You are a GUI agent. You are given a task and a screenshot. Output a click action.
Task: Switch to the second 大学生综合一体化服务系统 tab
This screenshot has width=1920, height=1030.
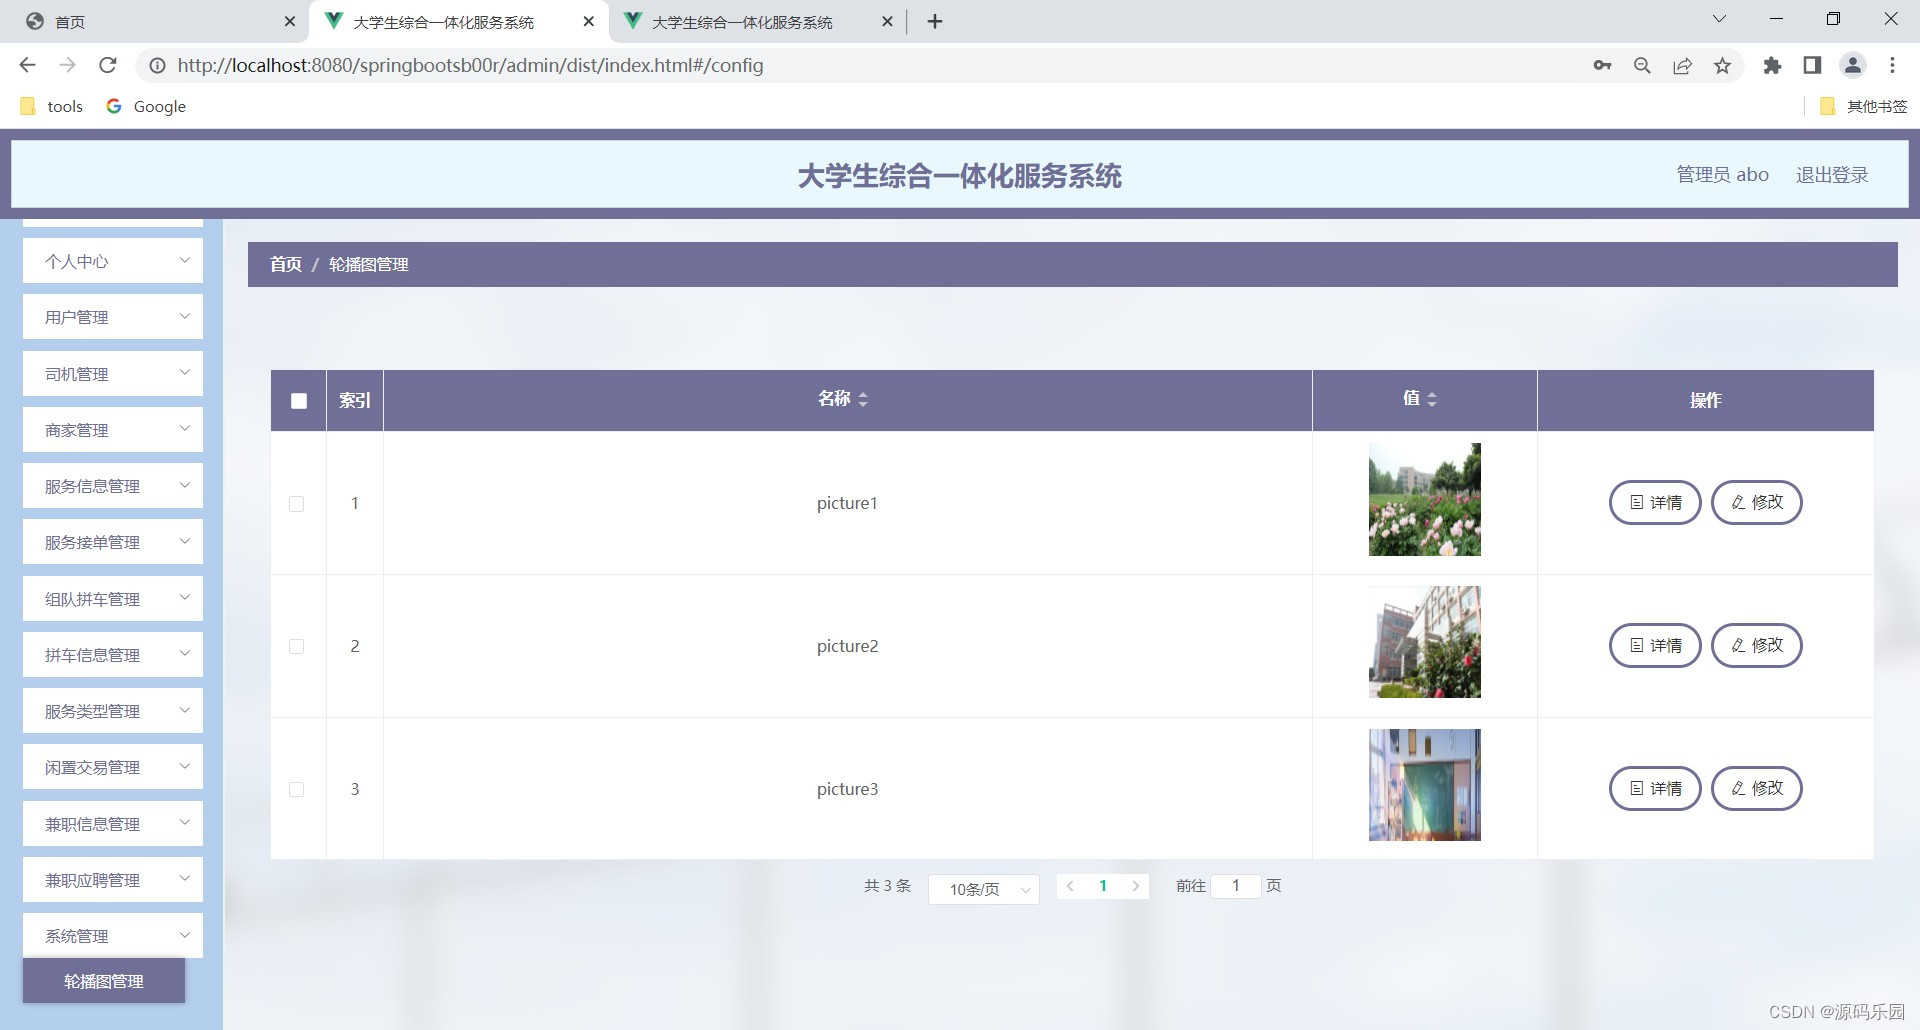click(741, 21)
